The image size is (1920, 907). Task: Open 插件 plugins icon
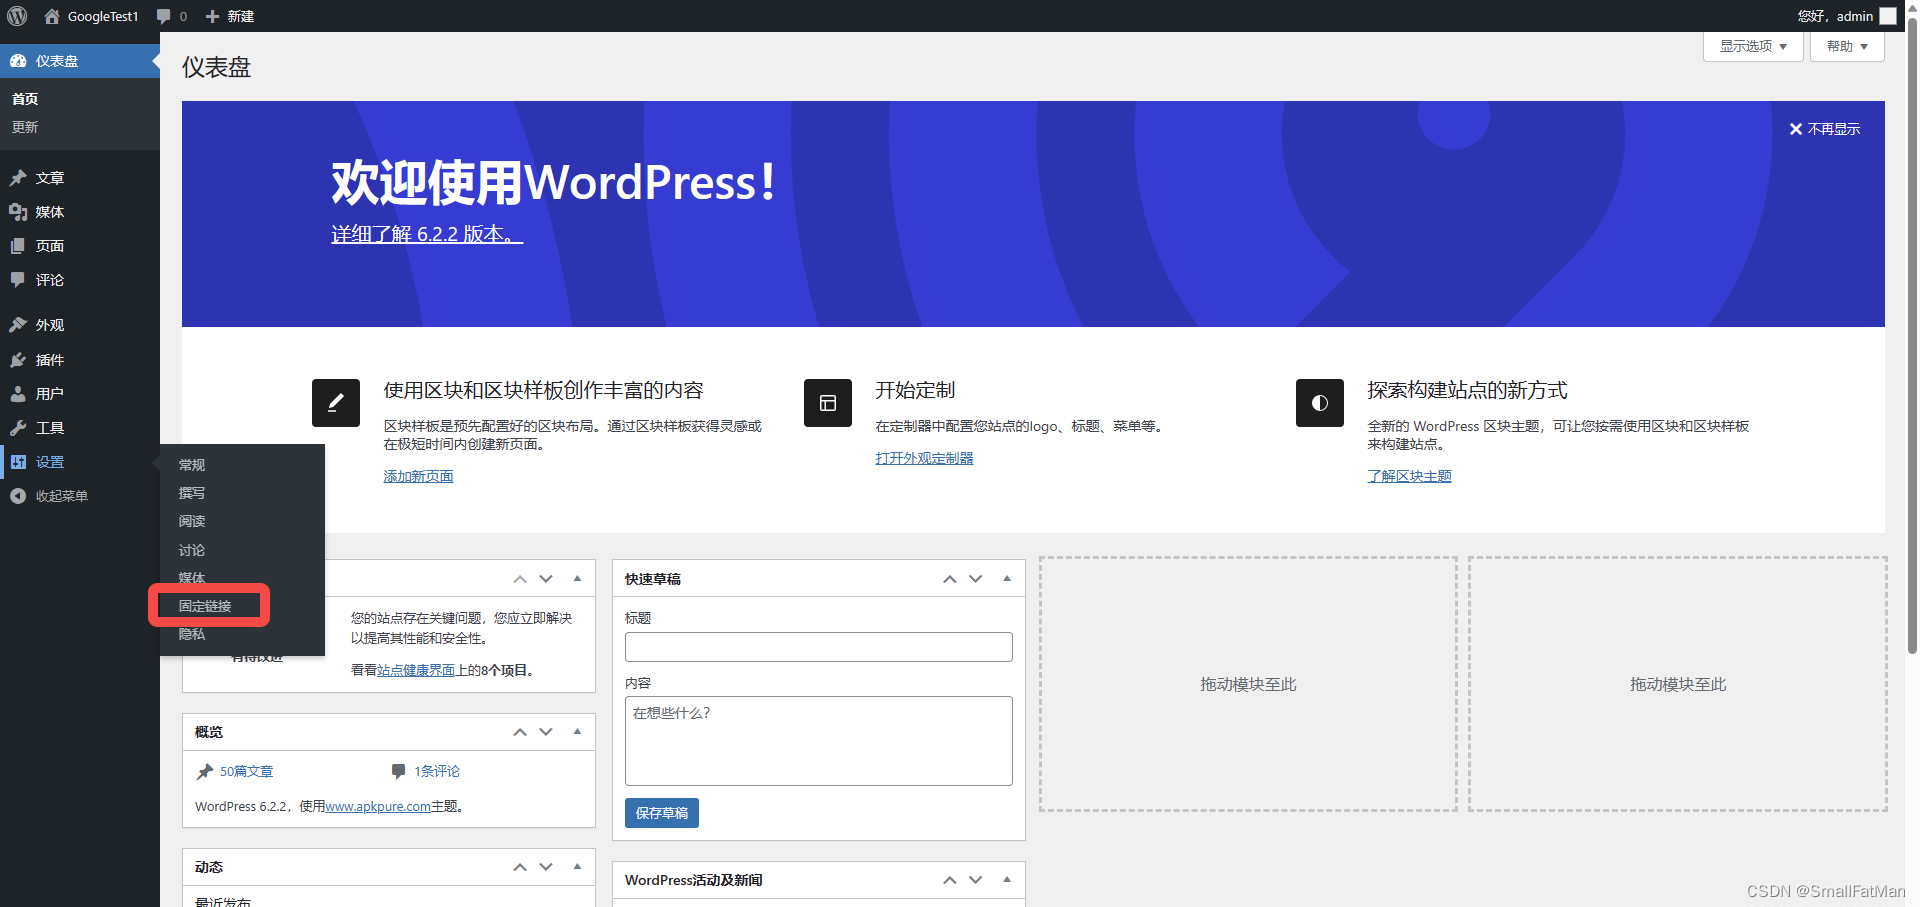click(x=18, y=360)
